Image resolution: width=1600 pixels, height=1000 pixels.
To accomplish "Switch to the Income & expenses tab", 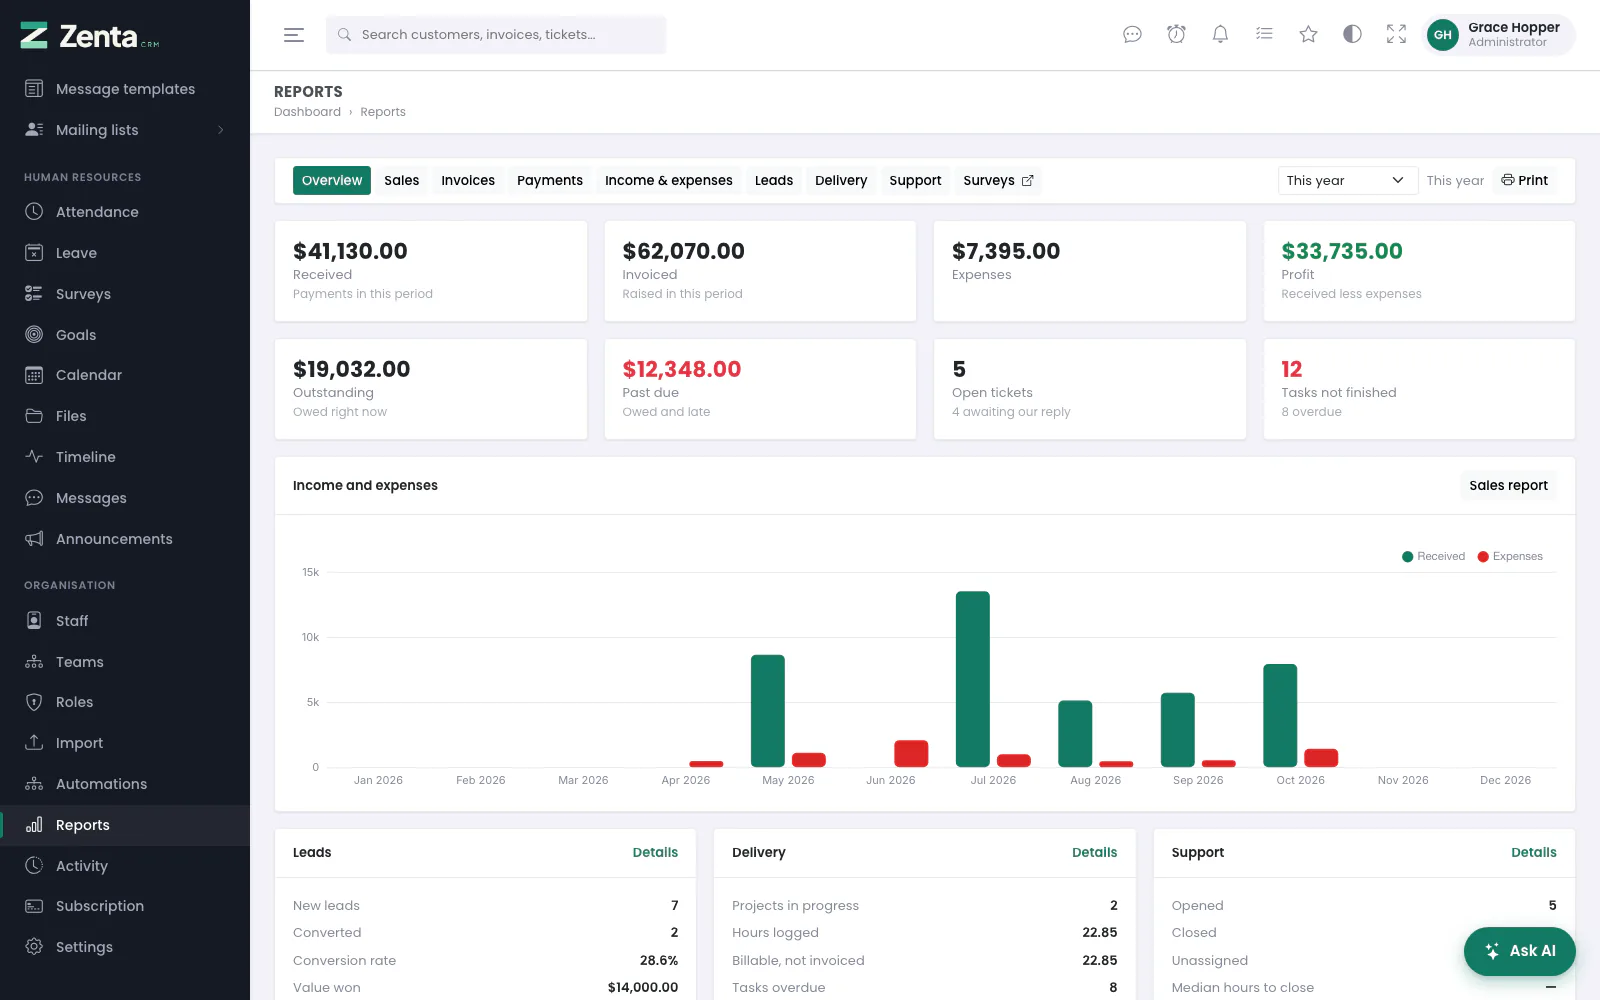I will tap(668, 180).
